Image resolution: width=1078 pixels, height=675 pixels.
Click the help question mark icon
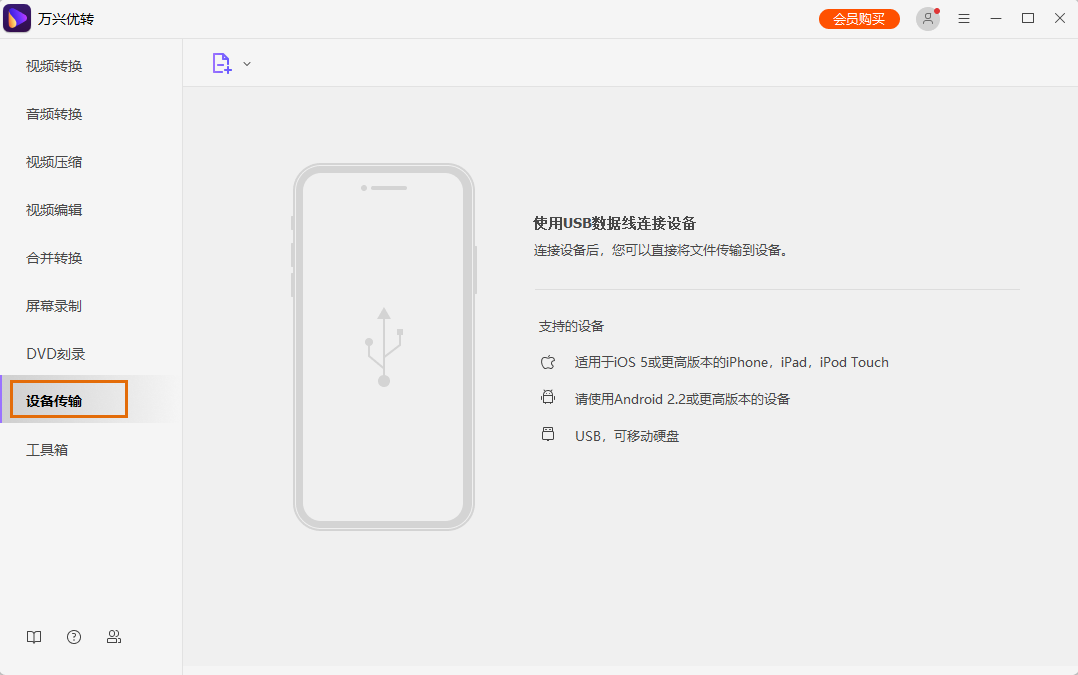coord(74,637)
